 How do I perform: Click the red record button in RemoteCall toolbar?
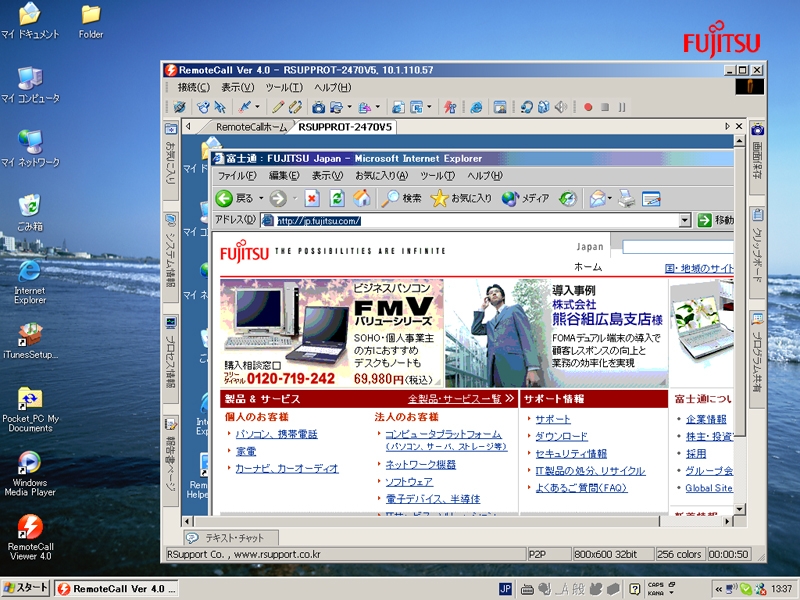(588, 107)
